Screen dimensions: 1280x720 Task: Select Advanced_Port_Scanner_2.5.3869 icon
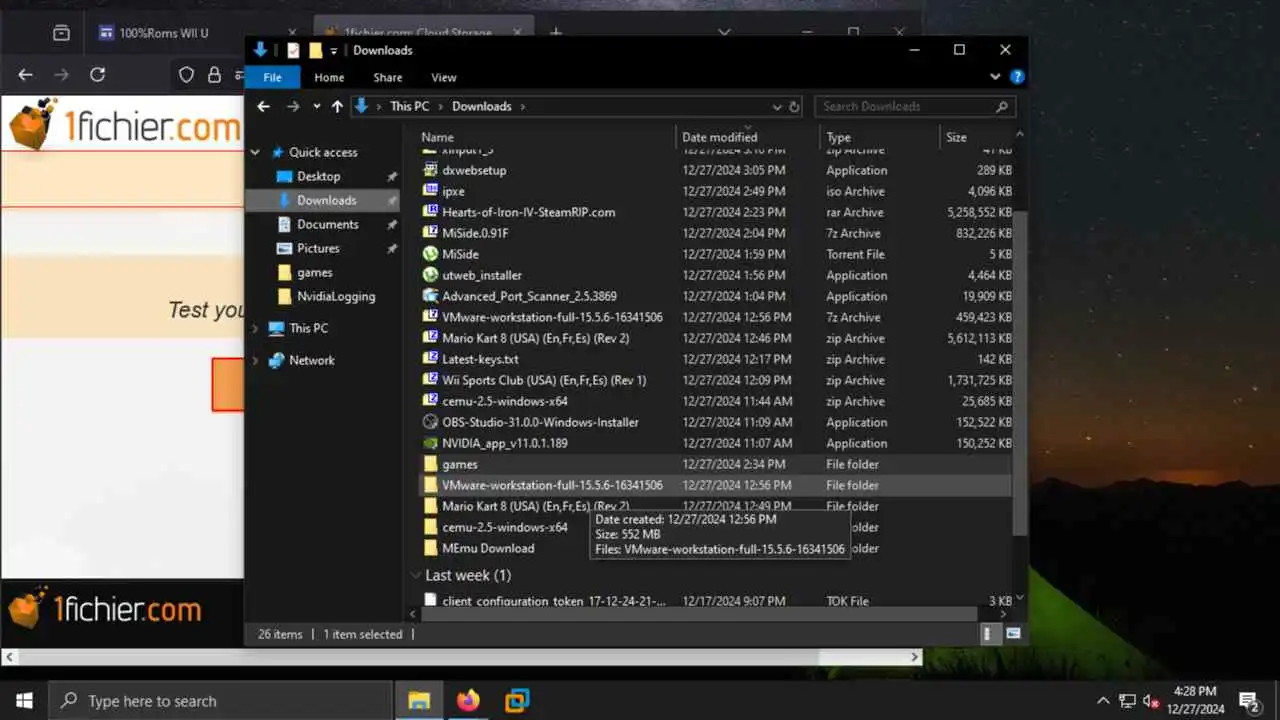[x=431, y=296]
